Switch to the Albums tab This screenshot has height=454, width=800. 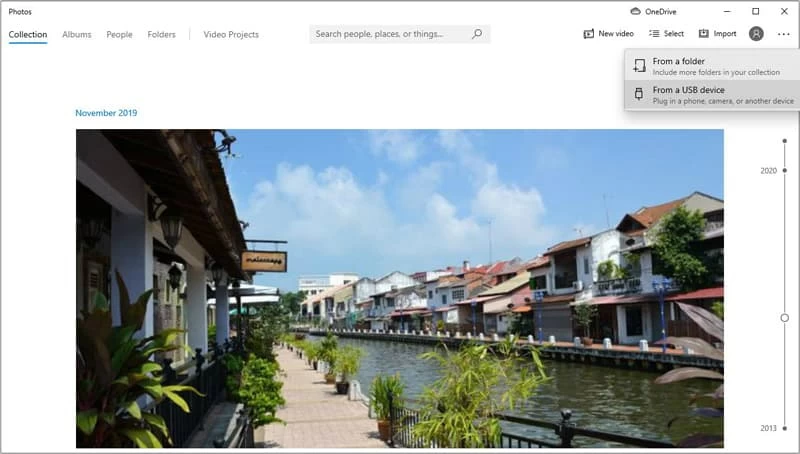pos(77,34)
